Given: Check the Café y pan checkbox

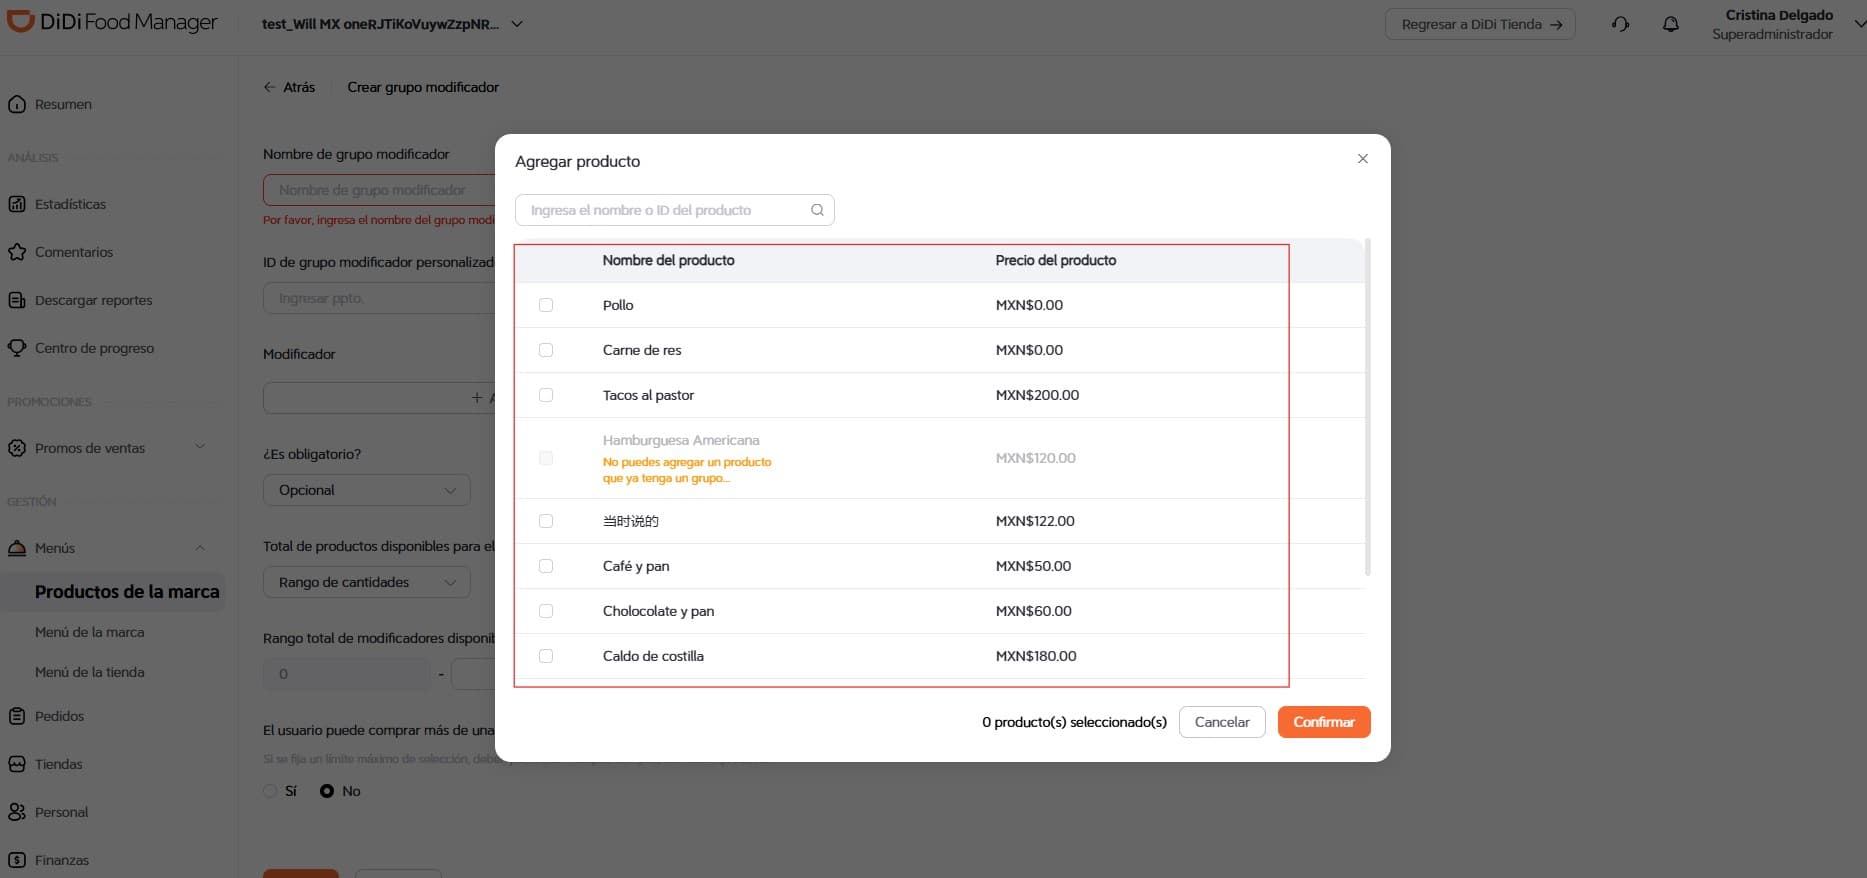Looking at the screenshot, I should pyautogui.click(x=546, y=566).
